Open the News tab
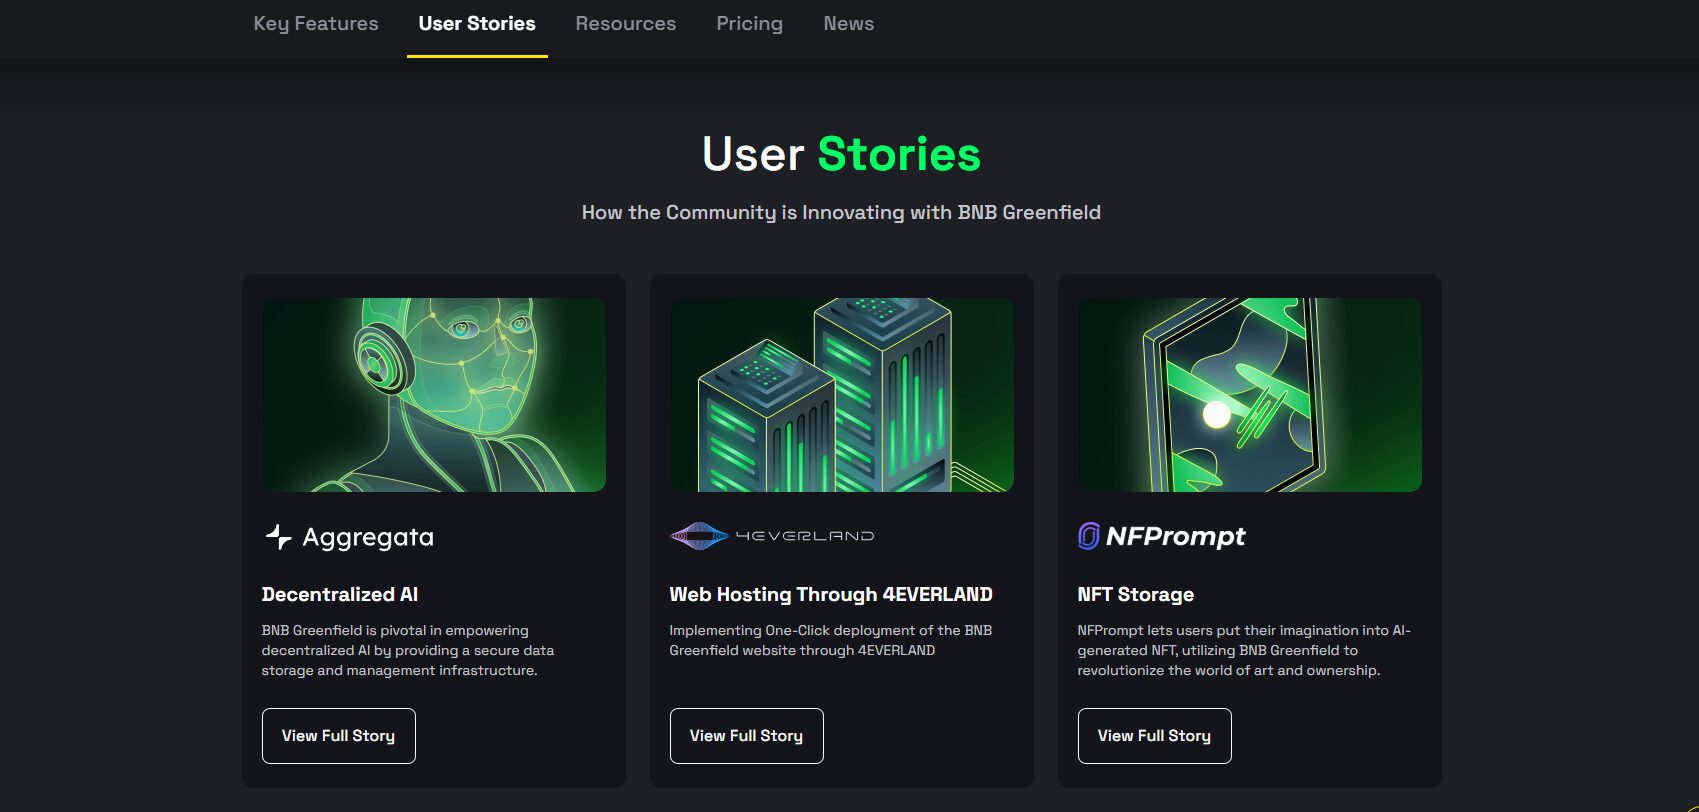Viewport: 1699px width, 812px height. point(849,24)
